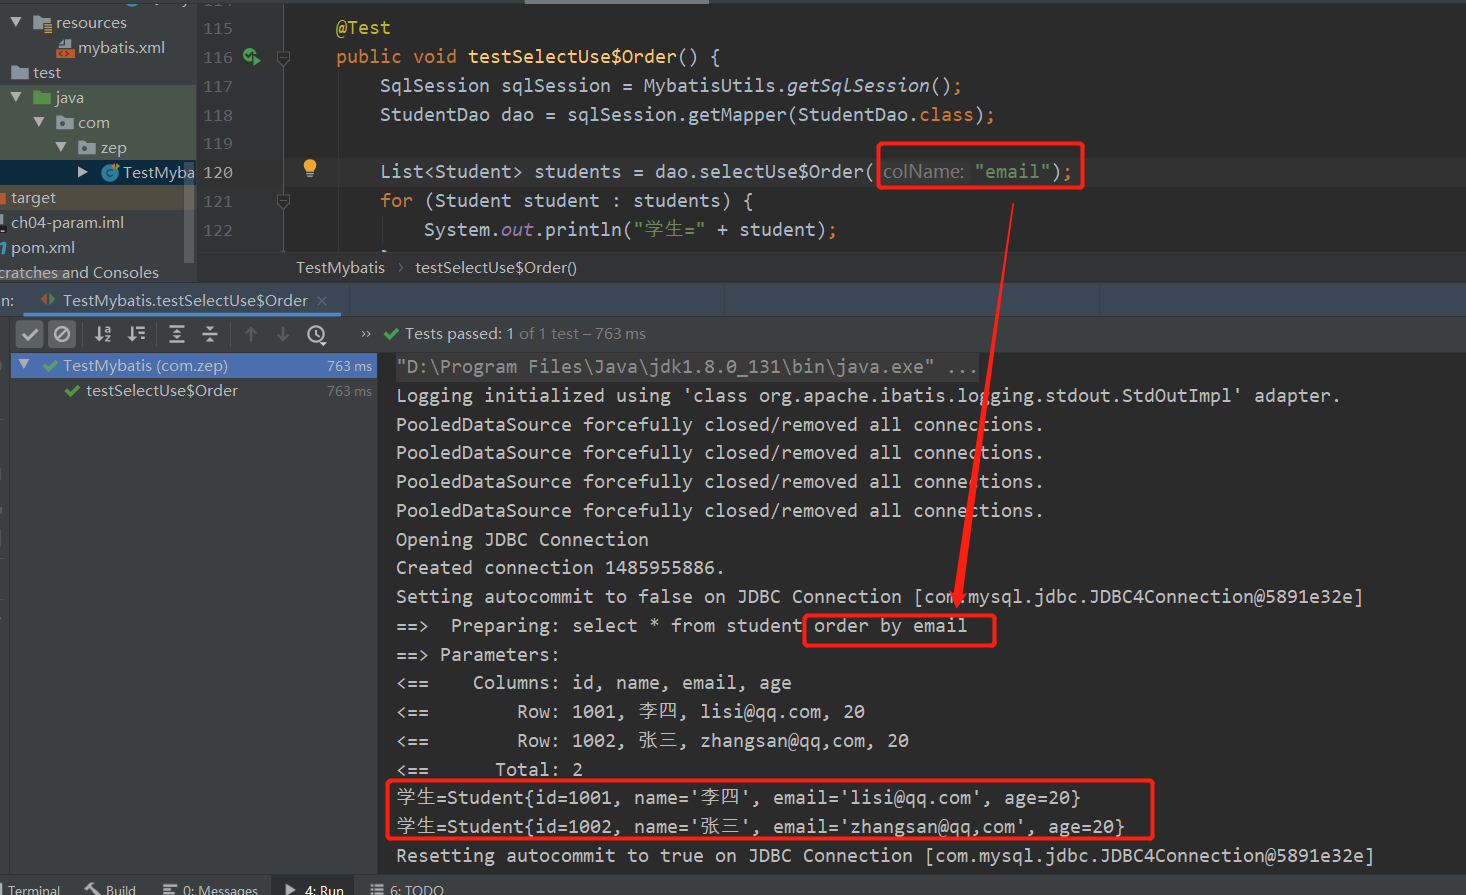Image resolution: width=1466 pixels, height=895 pixels.
Task: Open mybatis.xml file
Action: 121,47
